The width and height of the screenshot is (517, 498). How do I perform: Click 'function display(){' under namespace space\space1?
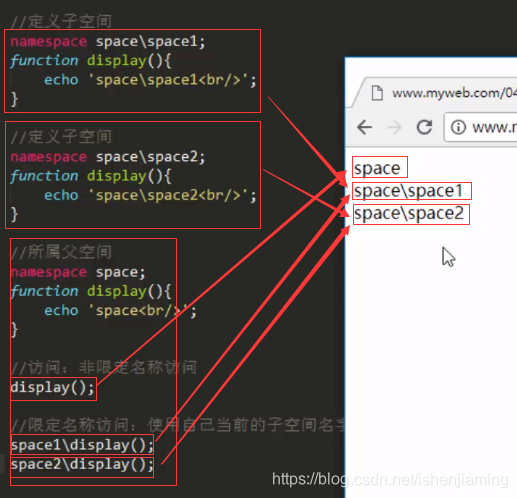point(91,61)
